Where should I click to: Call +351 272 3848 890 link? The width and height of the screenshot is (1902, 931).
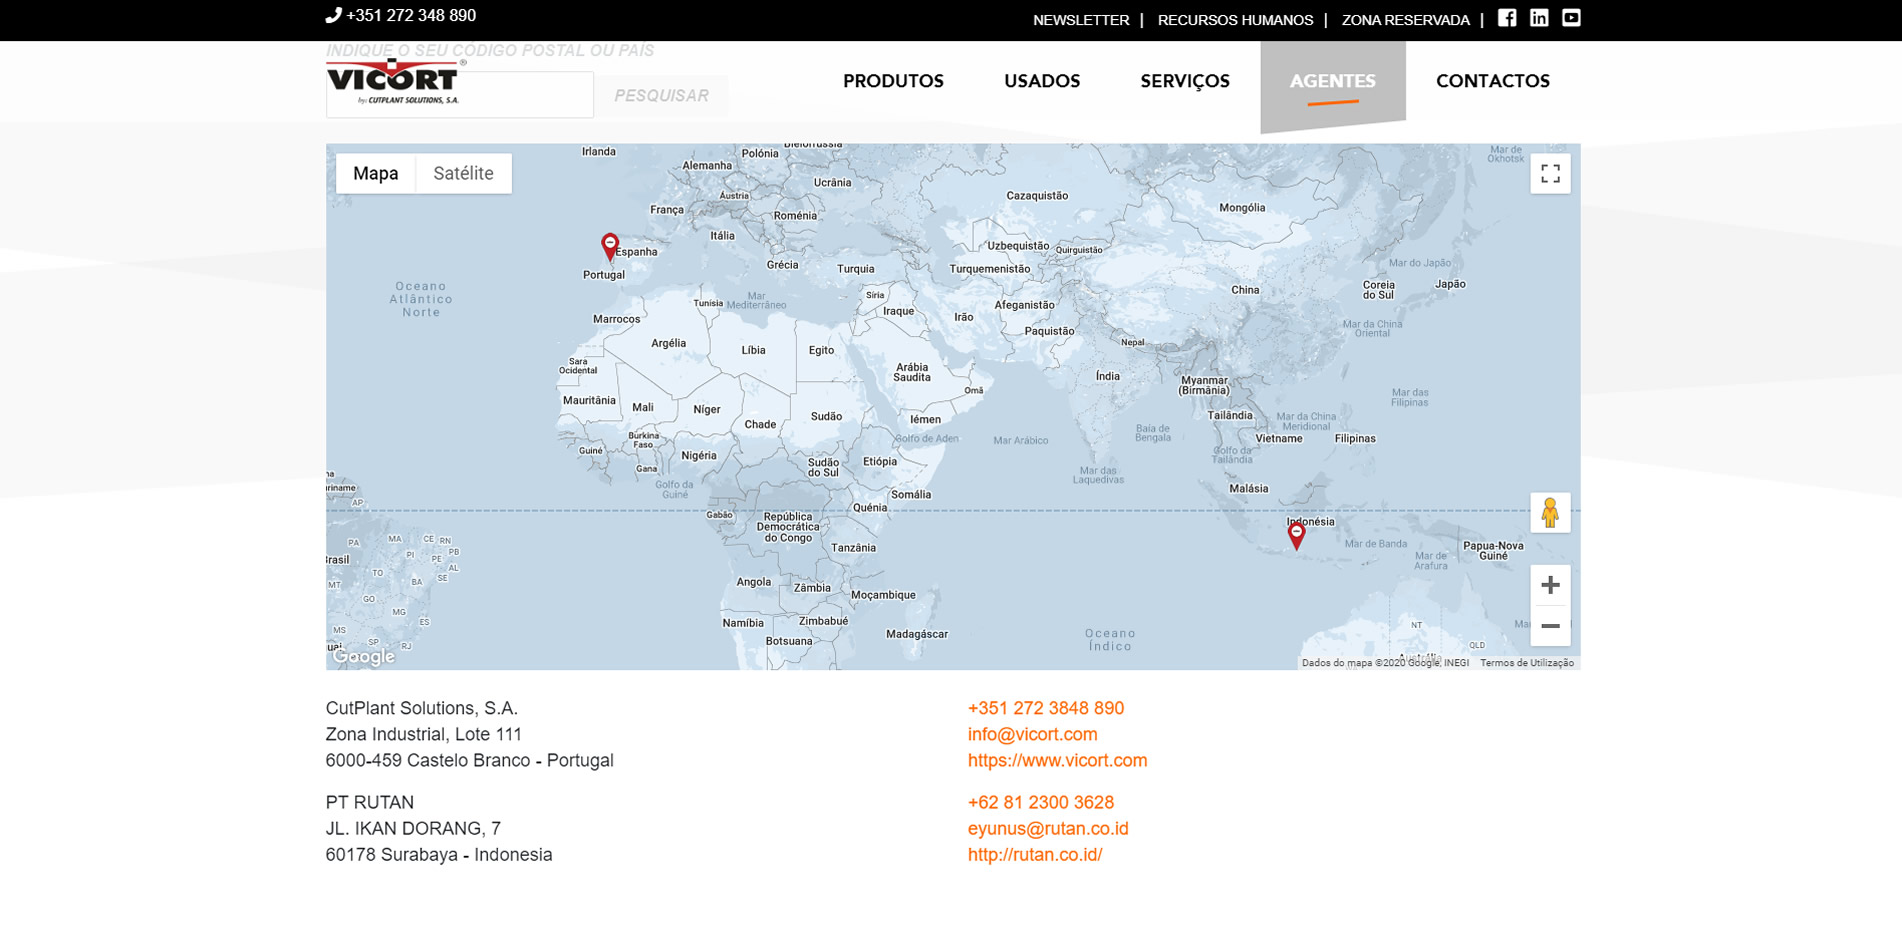pyautogui.click(x=1045, y=708)
